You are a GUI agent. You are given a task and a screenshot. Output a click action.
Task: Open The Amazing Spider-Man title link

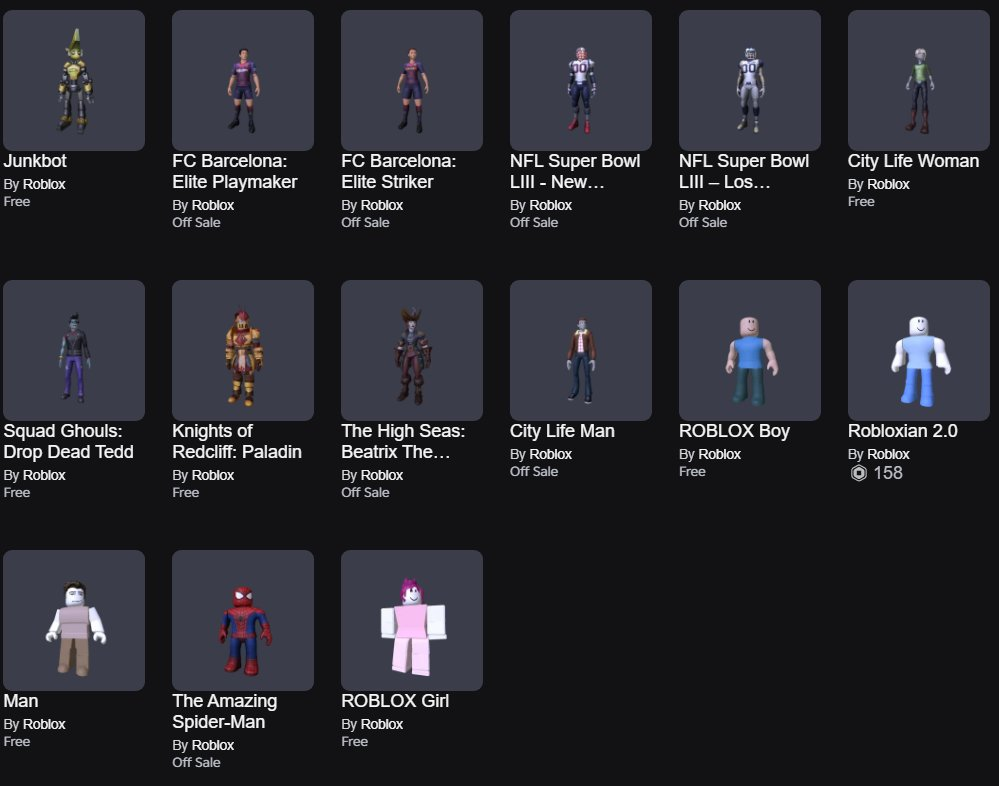225,711
